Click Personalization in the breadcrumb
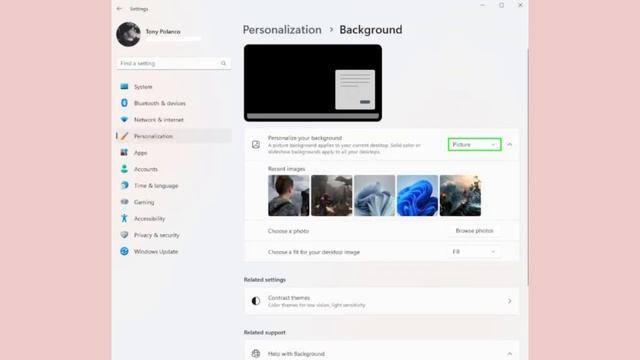This screenshot has height=360, width=640. [282, 30]
